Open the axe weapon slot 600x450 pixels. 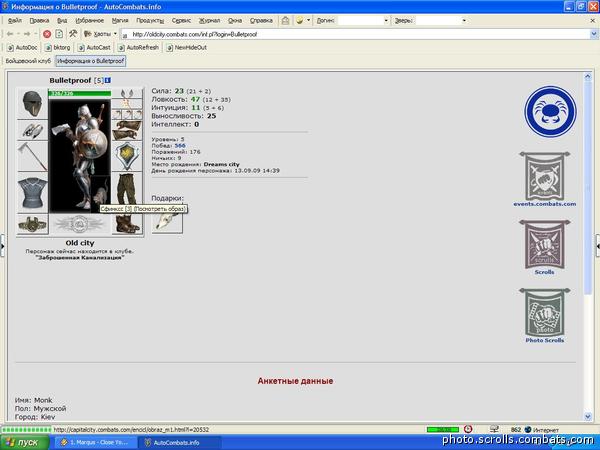click(32, 157)
